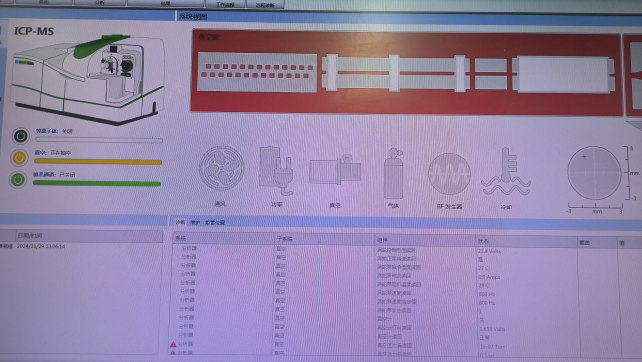This screenshot has width=642, height=362.
Task: Click the ICP-MS title text
Action: (x=34, y=31)
